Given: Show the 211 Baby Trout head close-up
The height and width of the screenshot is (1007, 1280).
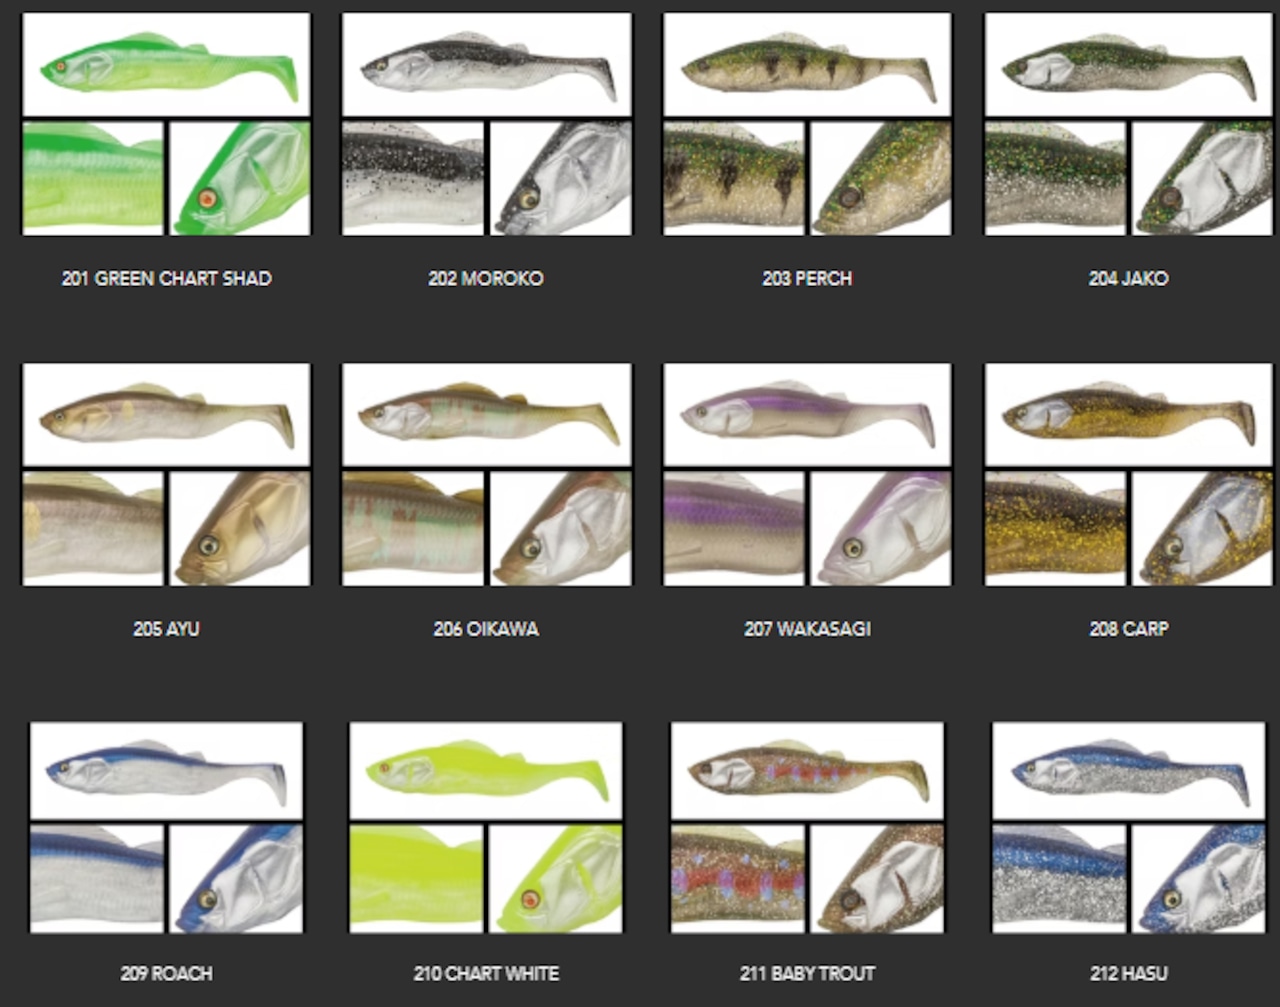Looking at the screenshot, I should (877, 879).
